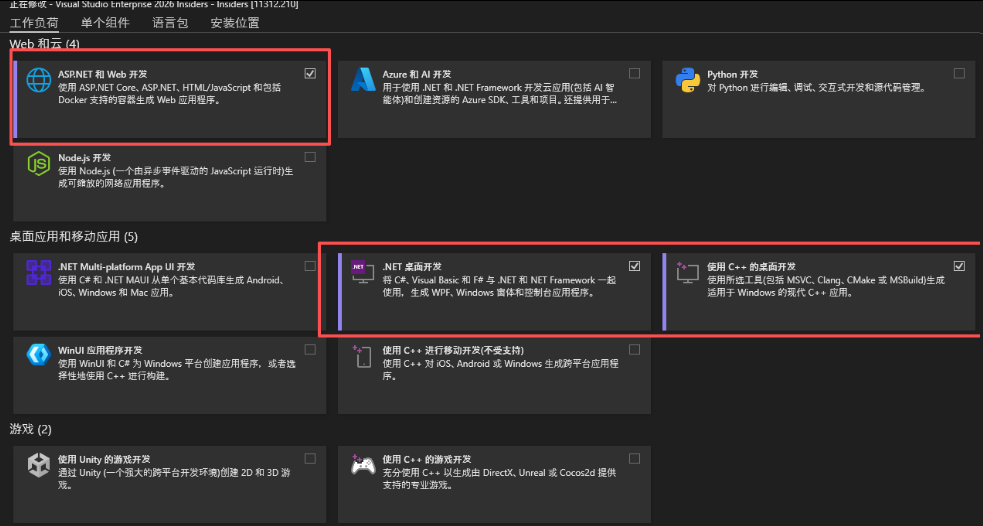The image size is (983, 526).
Task: Check the WinUI 应用程序开发 checkbox
Action: (x=310, y=349)
